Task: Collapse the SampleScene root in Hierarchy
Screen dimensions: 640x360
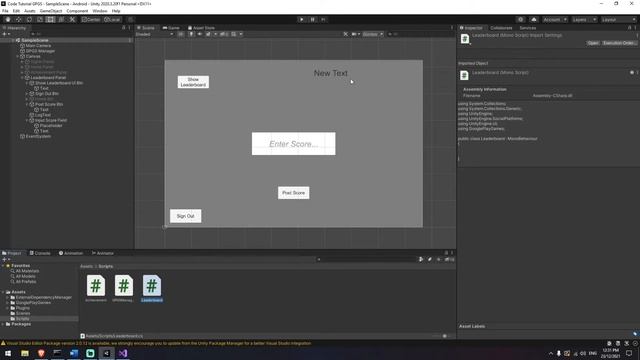Action: (13, 40)
